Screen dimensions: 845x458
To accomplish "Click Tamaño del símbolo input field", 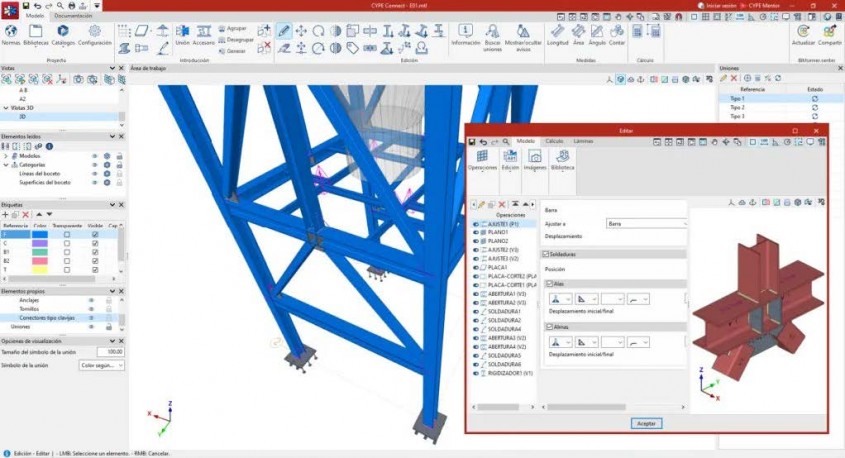I will pos(110,352).
